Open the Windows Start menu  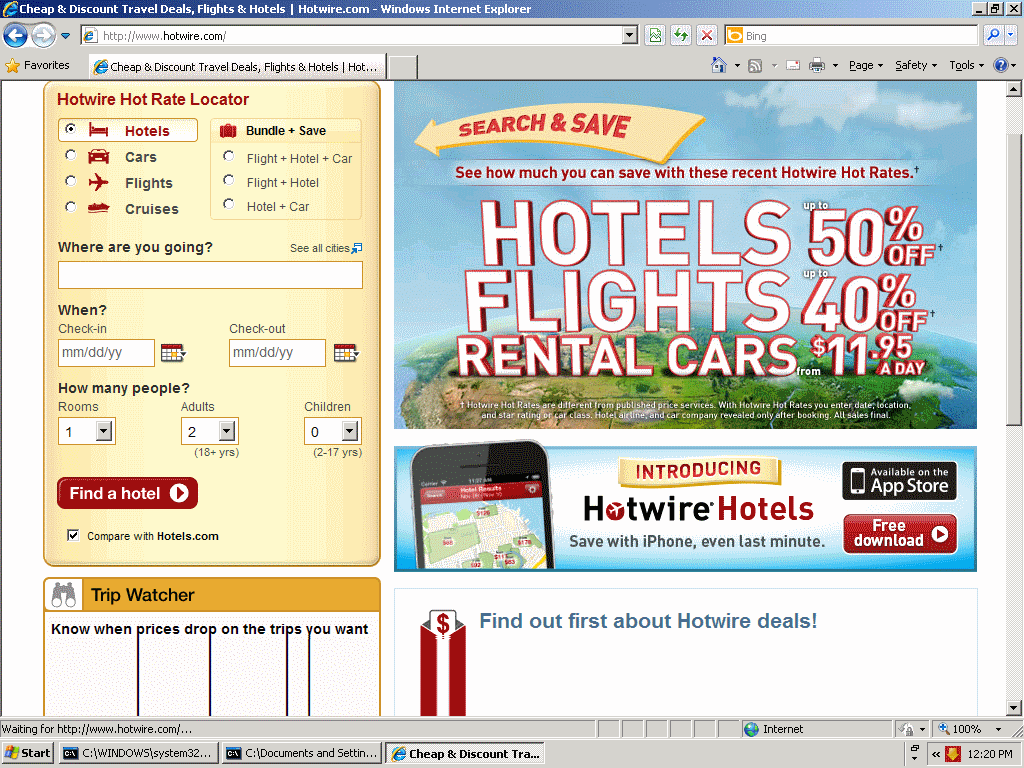tap(27, 753)
